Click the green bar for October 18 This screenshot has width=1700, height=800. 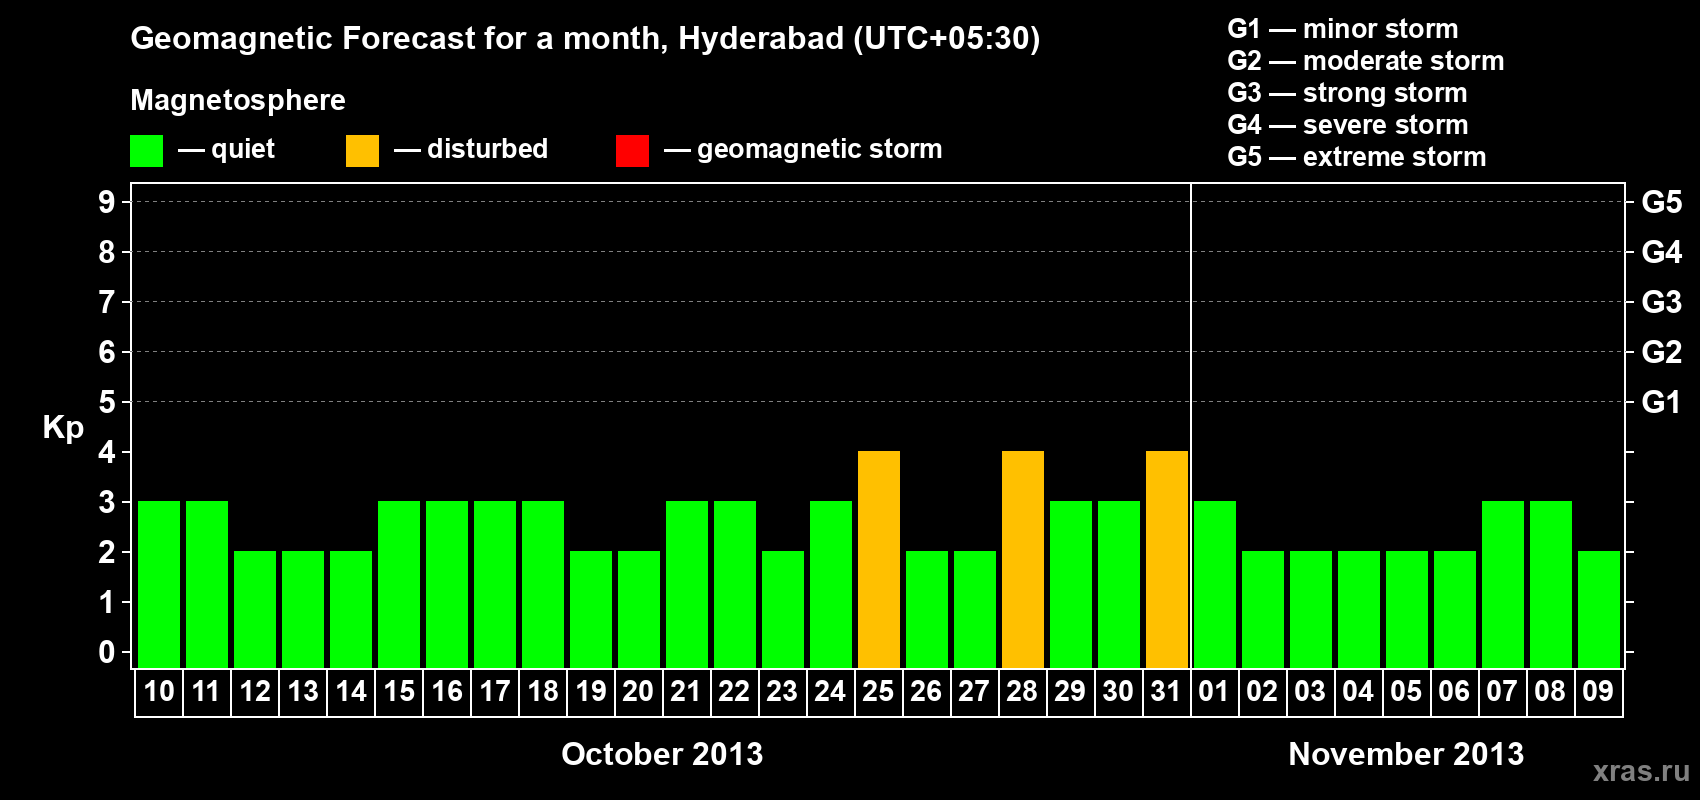pyautogui.click(x=543, y=584)
